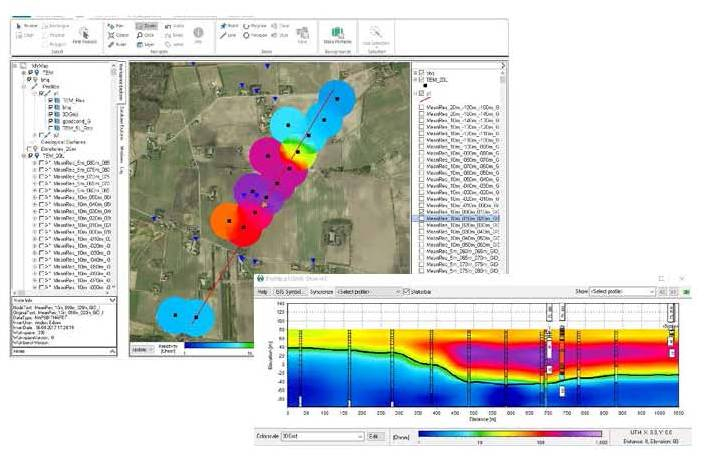Viewport: 704px width, 456px height.
Task: Open the Log side tab
Action: [x=122, y=170]
